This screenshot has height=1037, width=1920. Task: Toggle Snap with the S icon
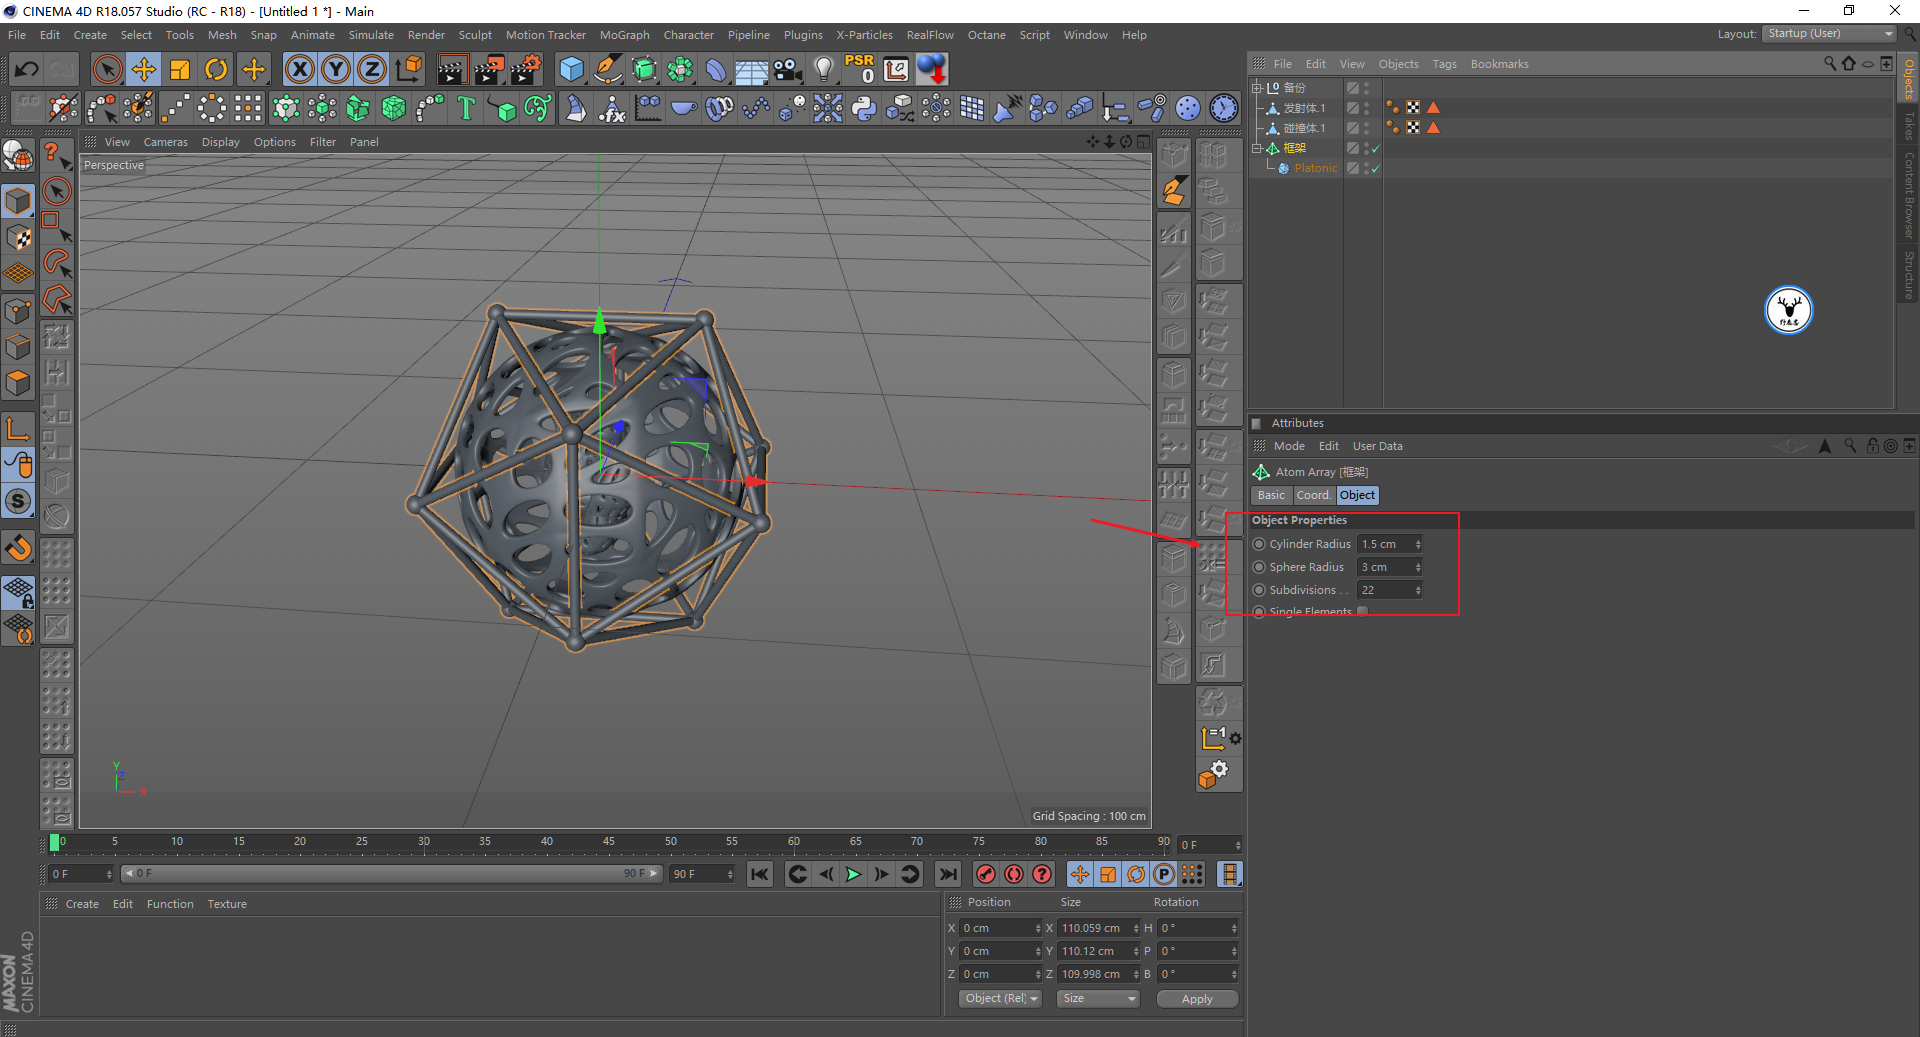[x=18, y=502]
